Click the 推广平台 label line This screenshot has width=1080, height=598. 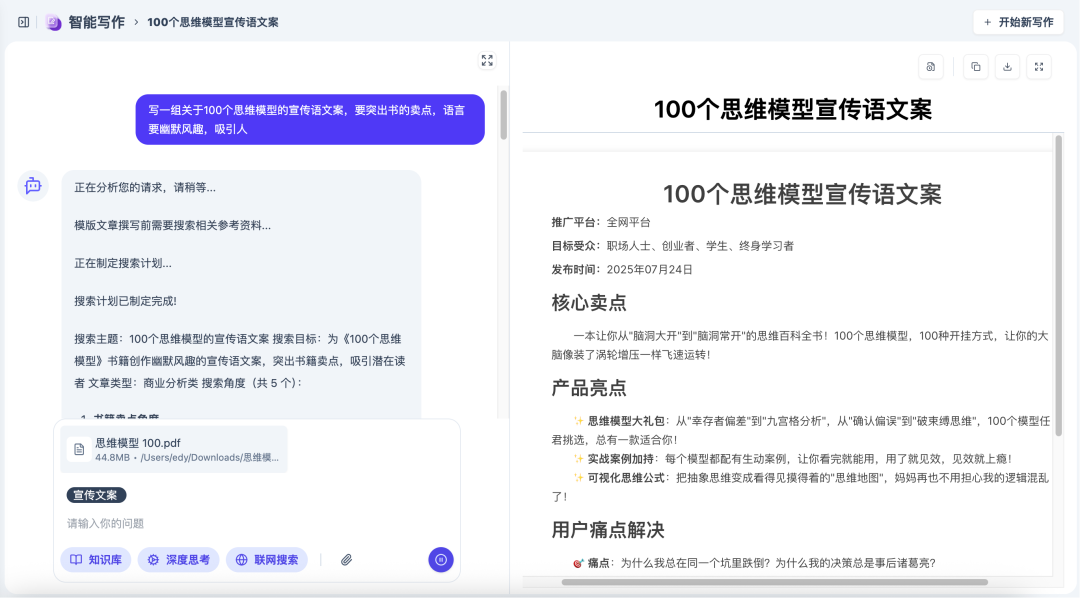tap(601, 223)
